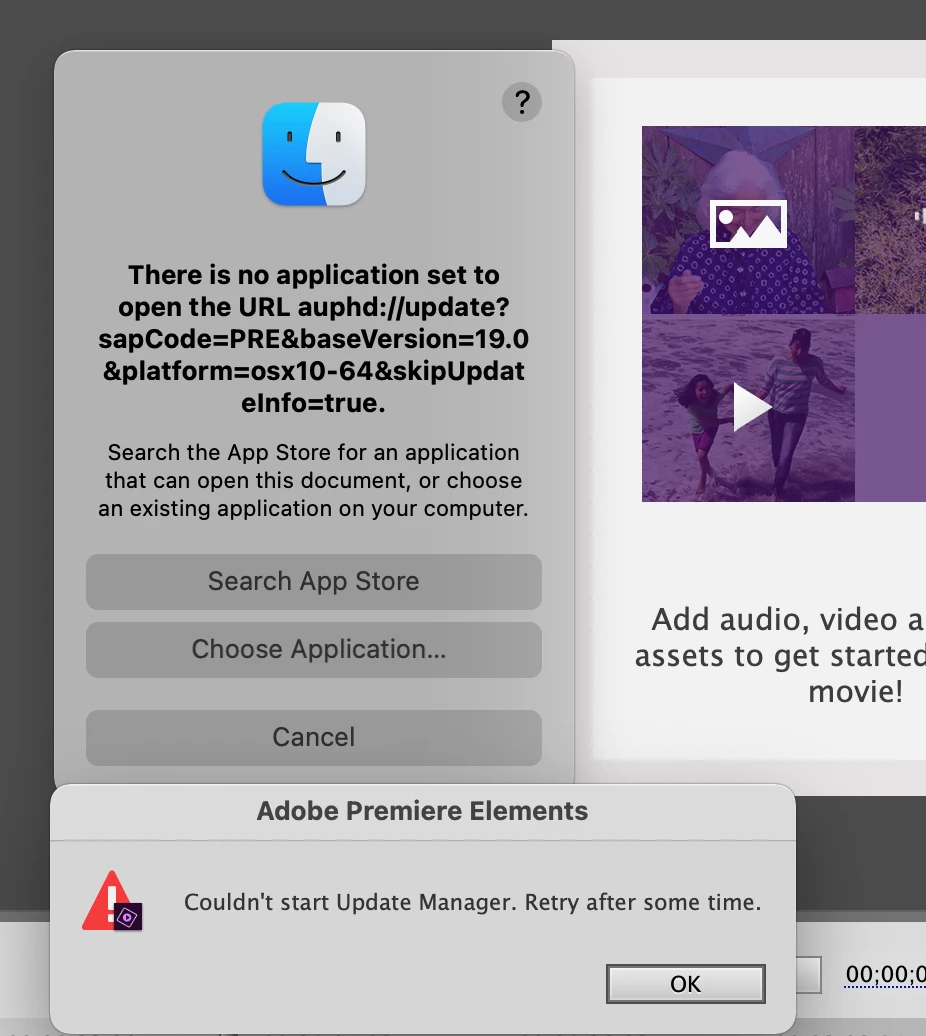Click Choose Application… button
This screenshot has width=926, height=1036.
[314, 649]
